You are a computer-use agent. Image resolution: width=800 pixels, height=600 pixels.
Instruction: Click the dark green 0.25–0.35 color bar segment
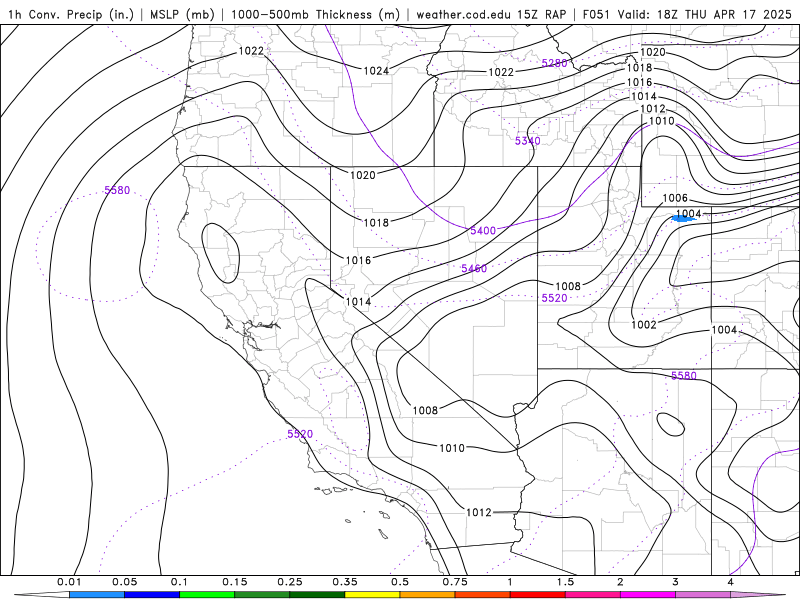(317, 595)
